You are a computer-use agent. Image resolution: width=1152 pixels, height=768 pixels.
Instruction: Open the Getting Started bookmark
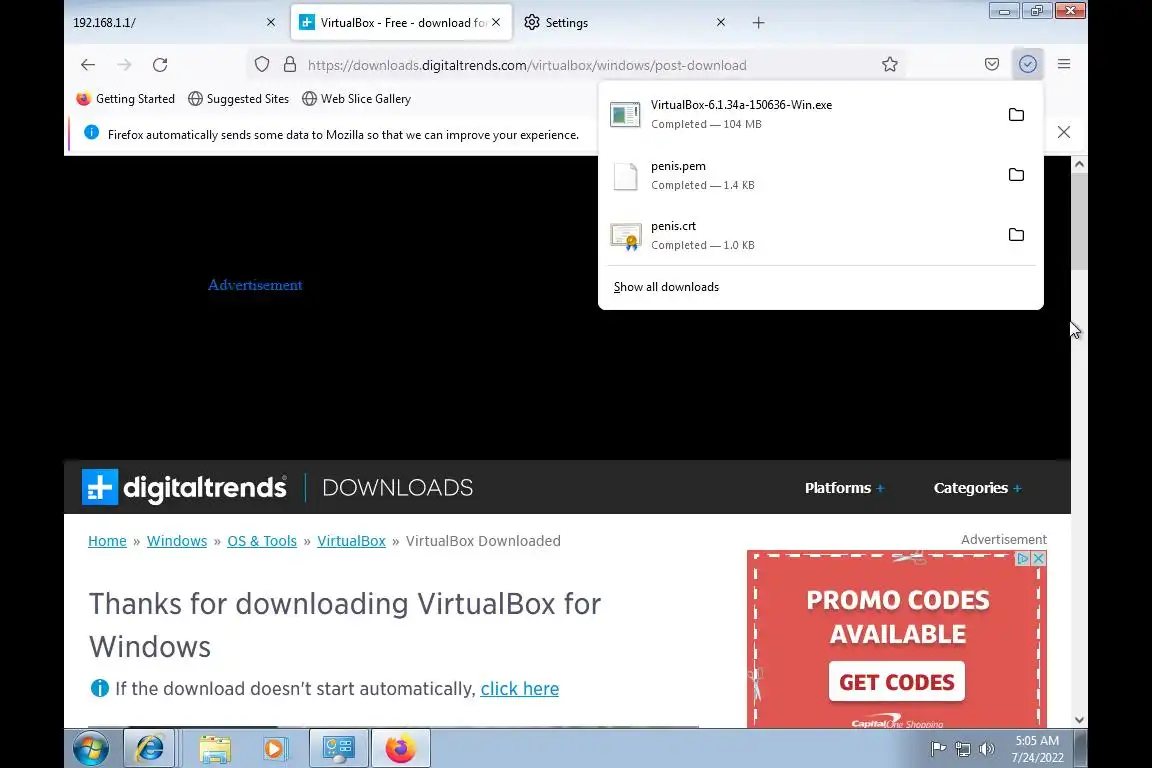(x=126, y=98)
